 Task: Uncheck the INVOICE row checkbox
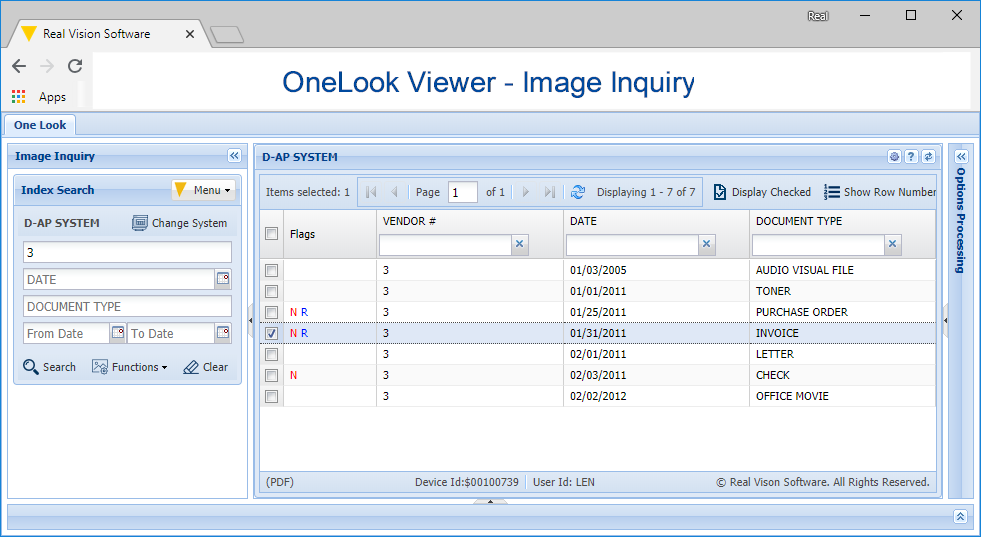click(x=272, y=334)
